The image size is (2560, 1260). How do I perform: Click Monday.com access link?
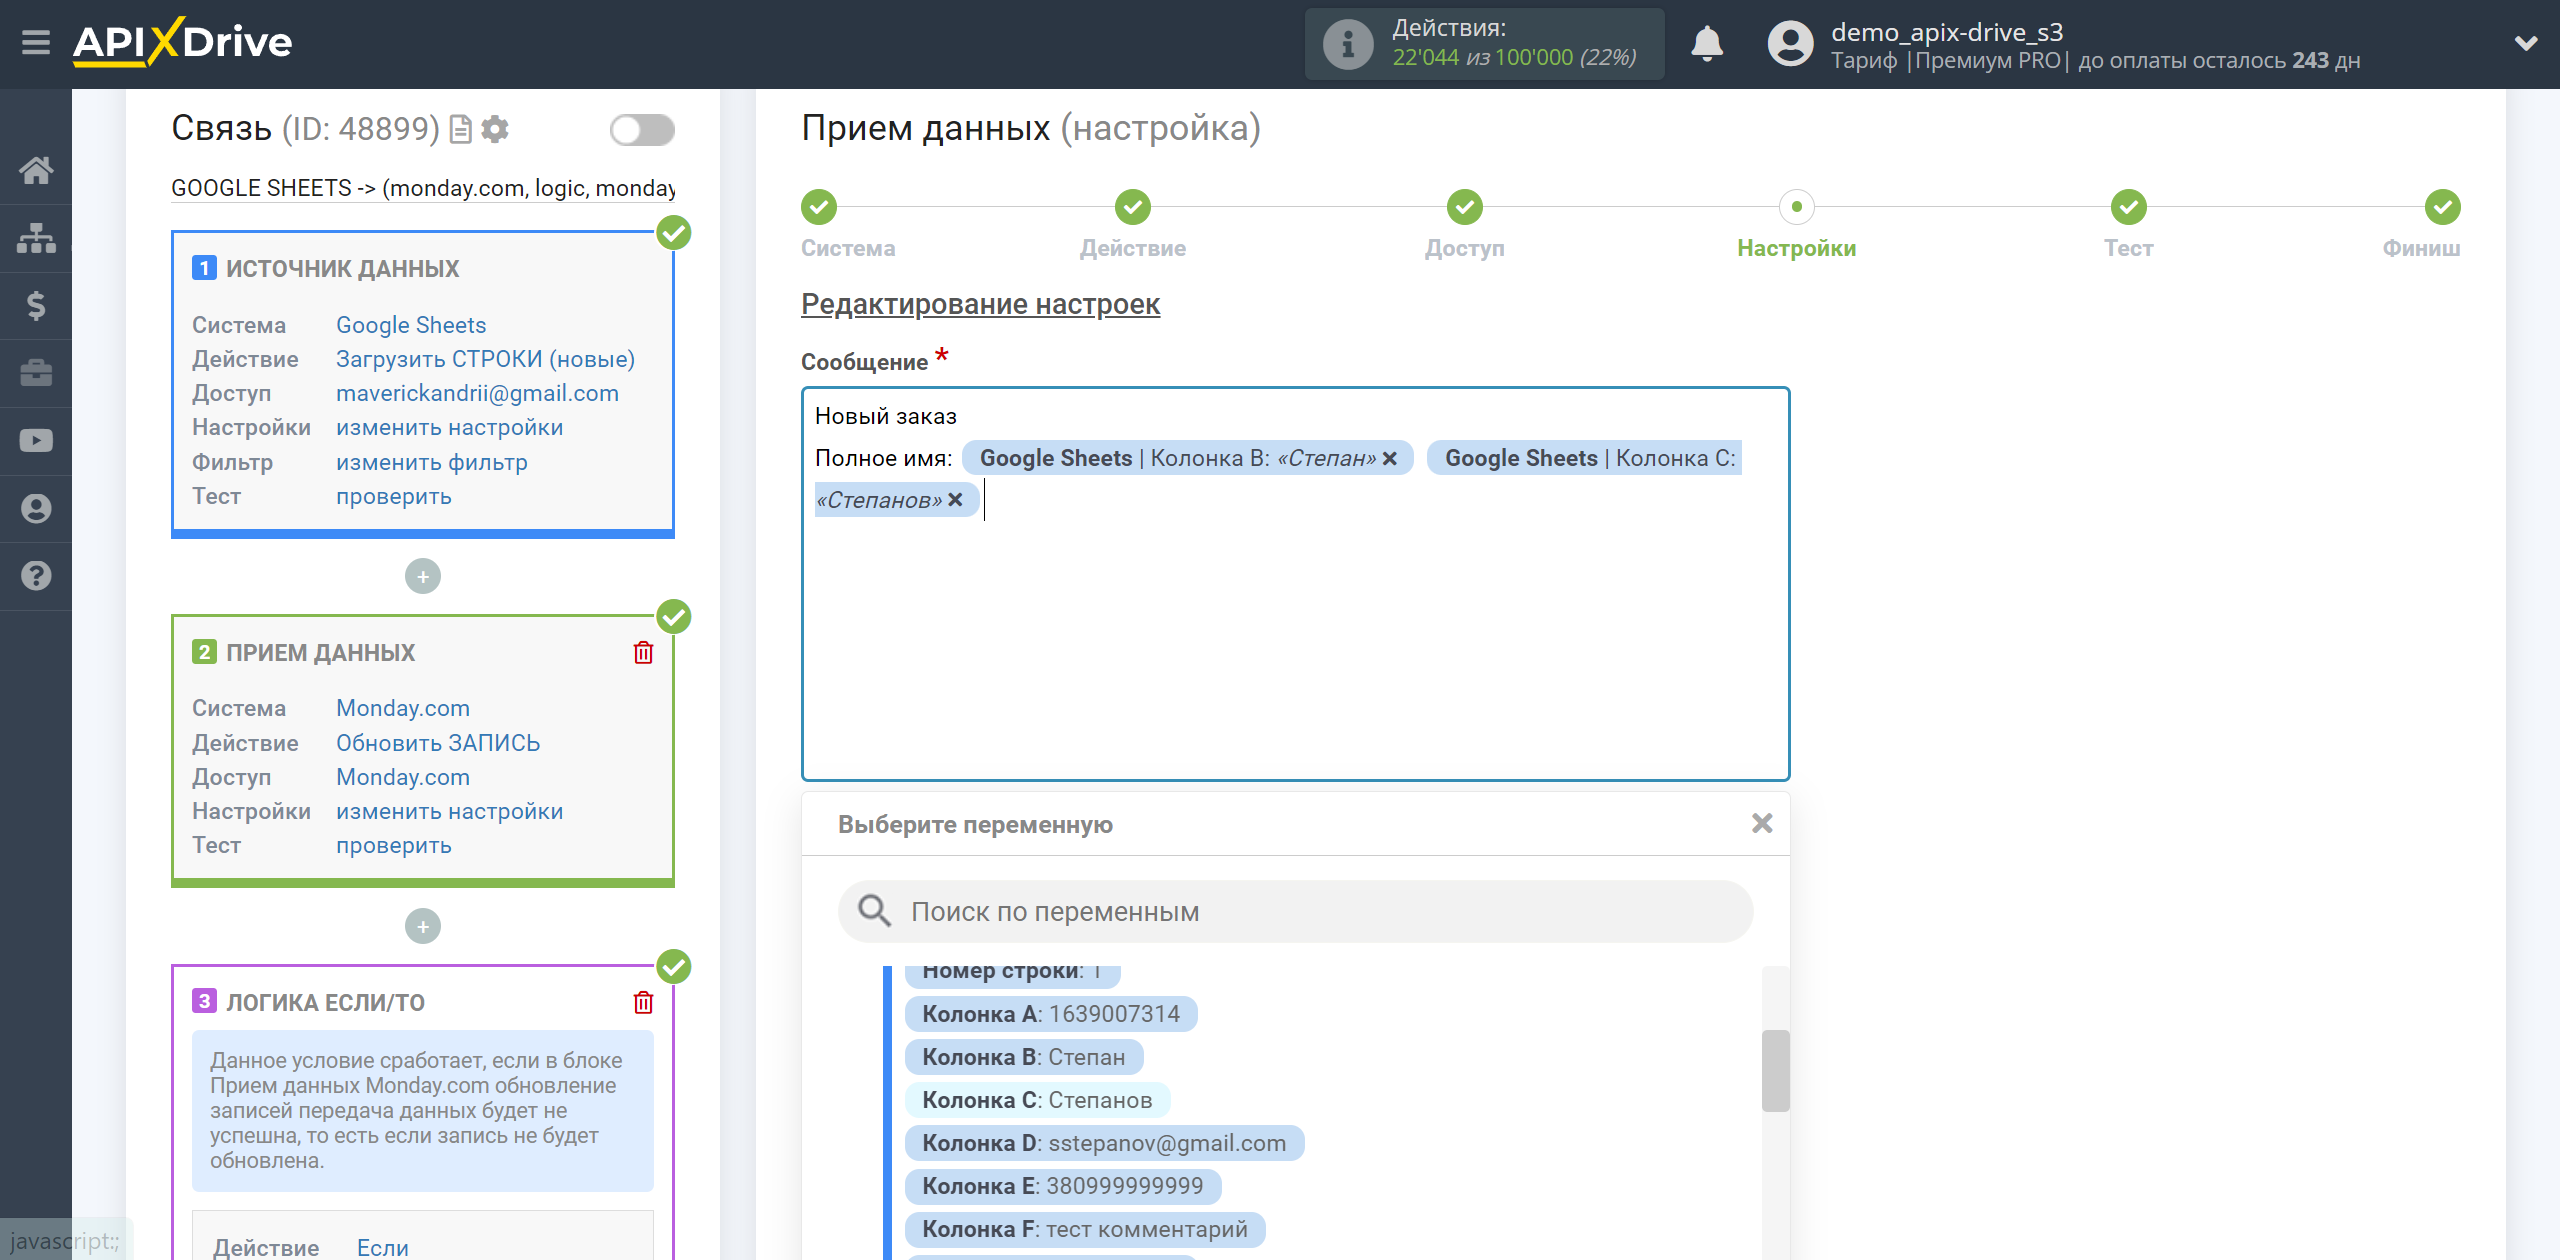tap(403, 777)
